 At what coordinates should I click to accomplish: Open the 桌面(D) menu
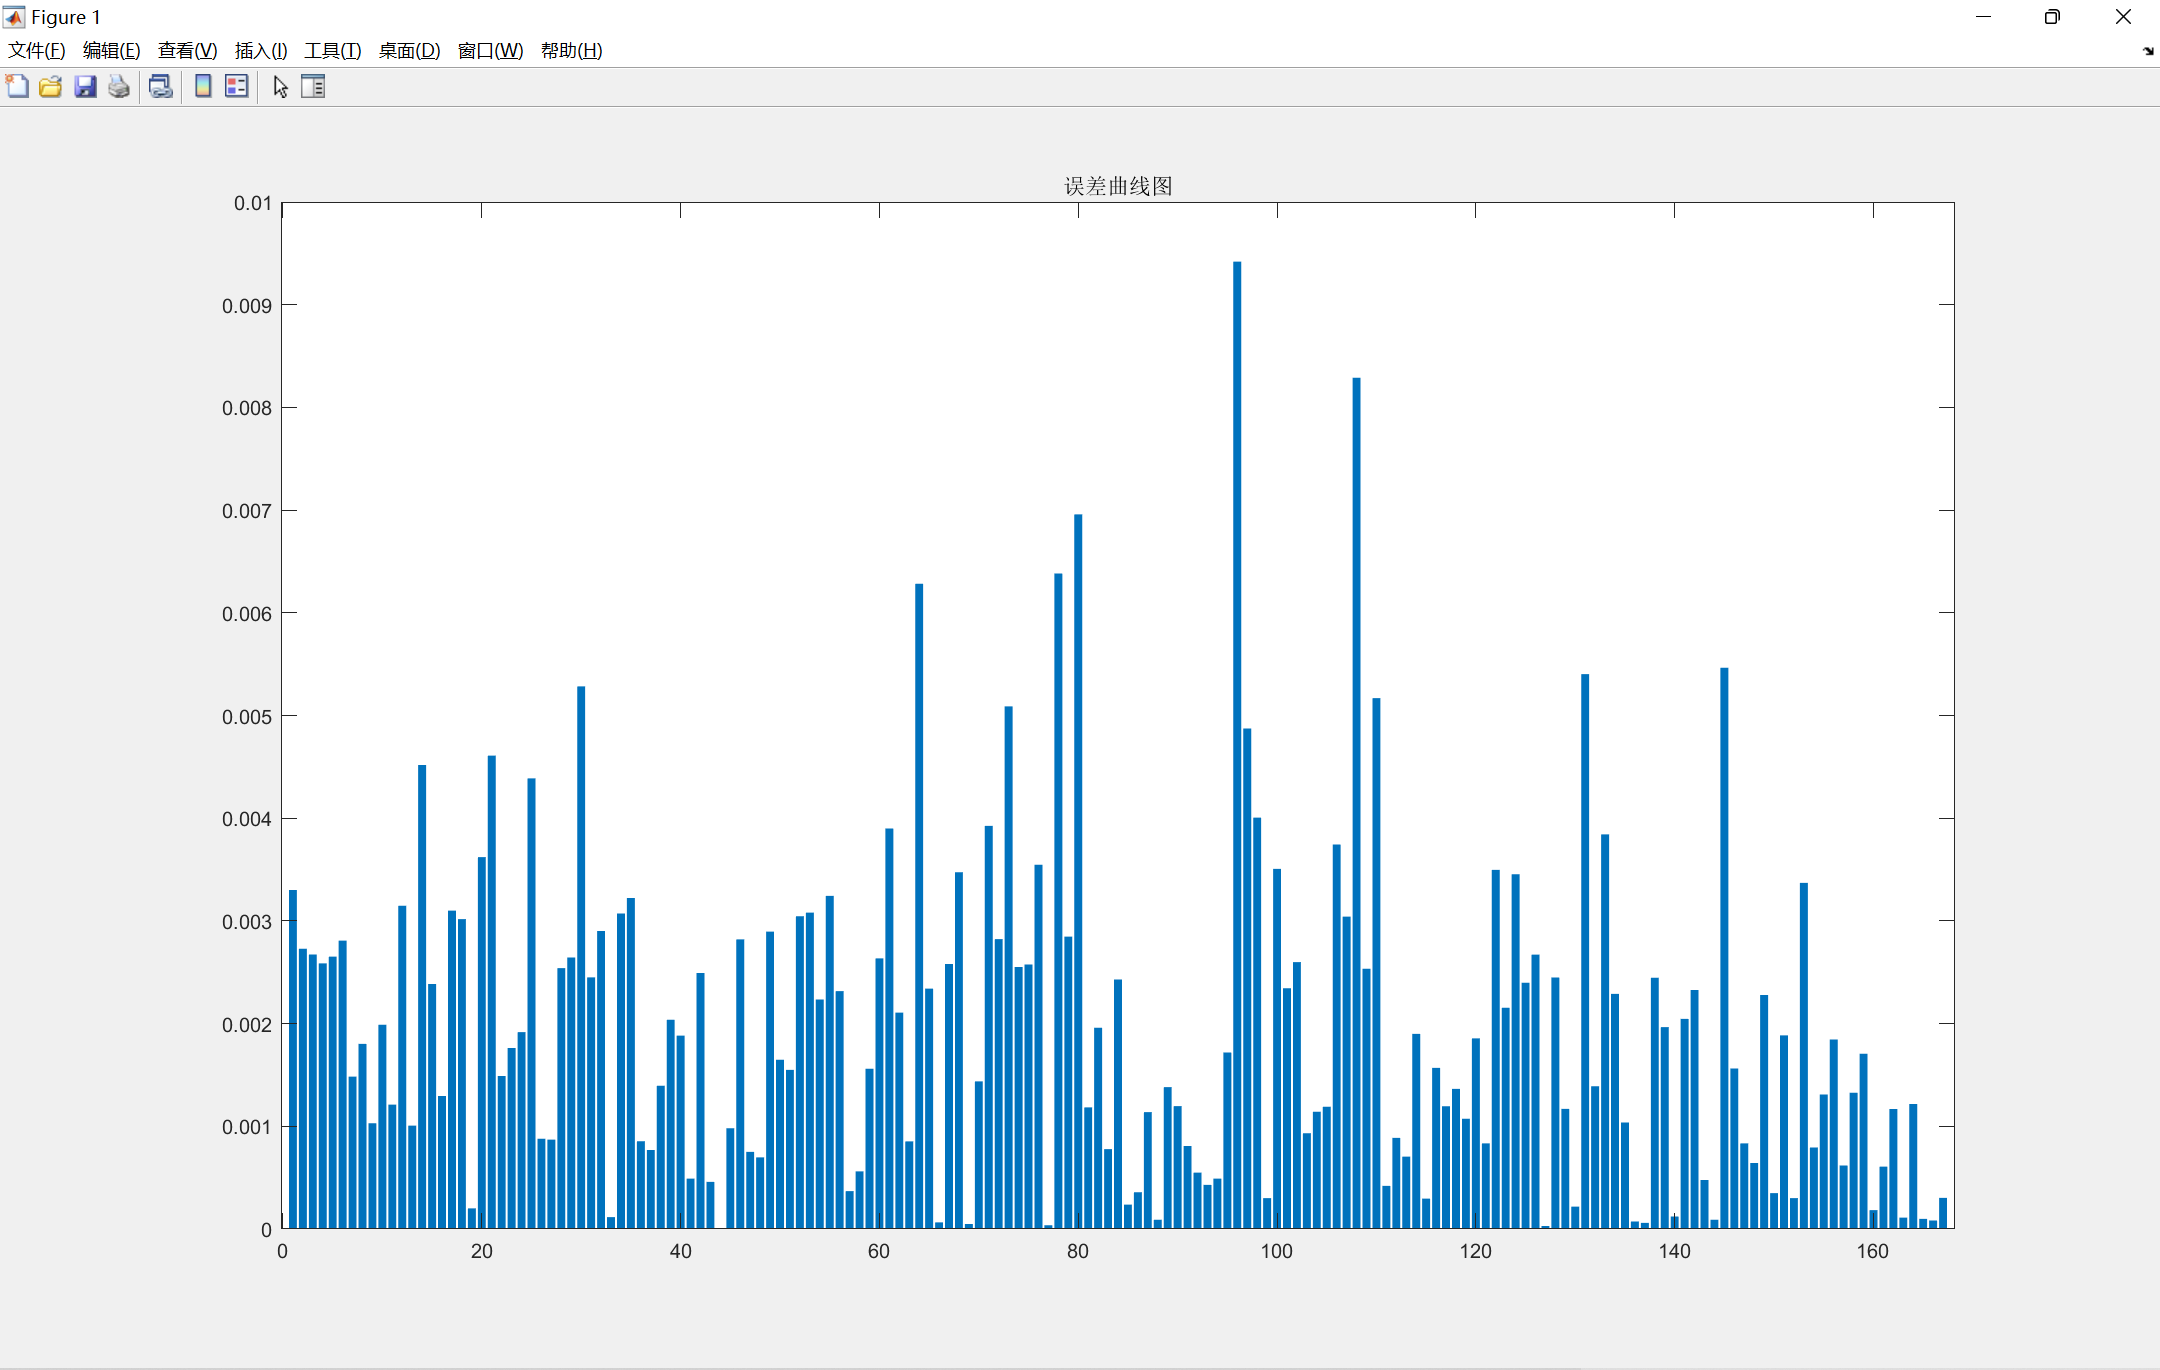click(409, 51)
